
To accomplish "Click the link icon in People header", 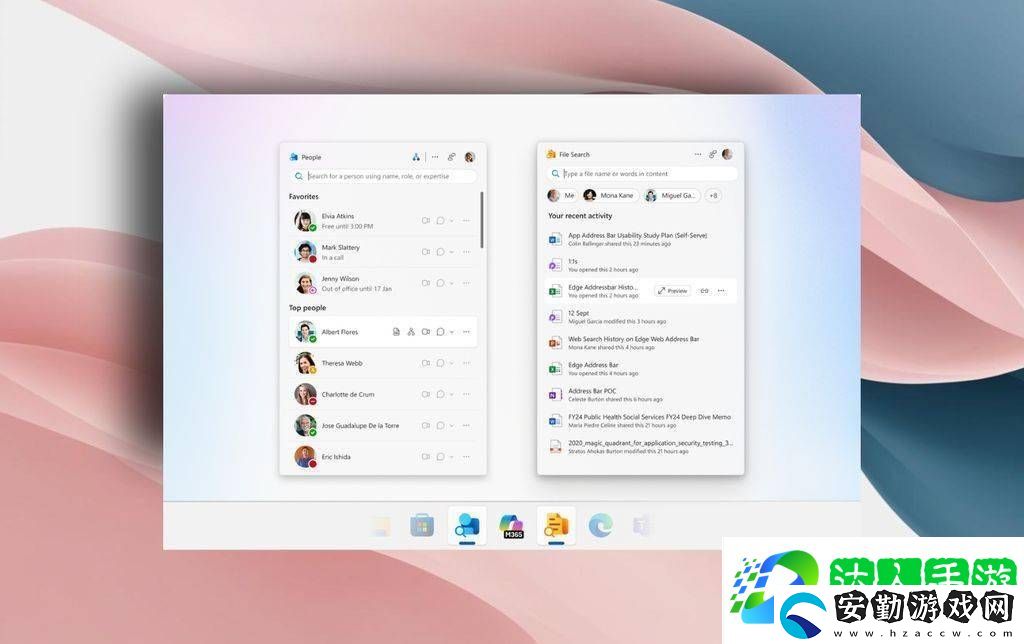I will (451, 157).
